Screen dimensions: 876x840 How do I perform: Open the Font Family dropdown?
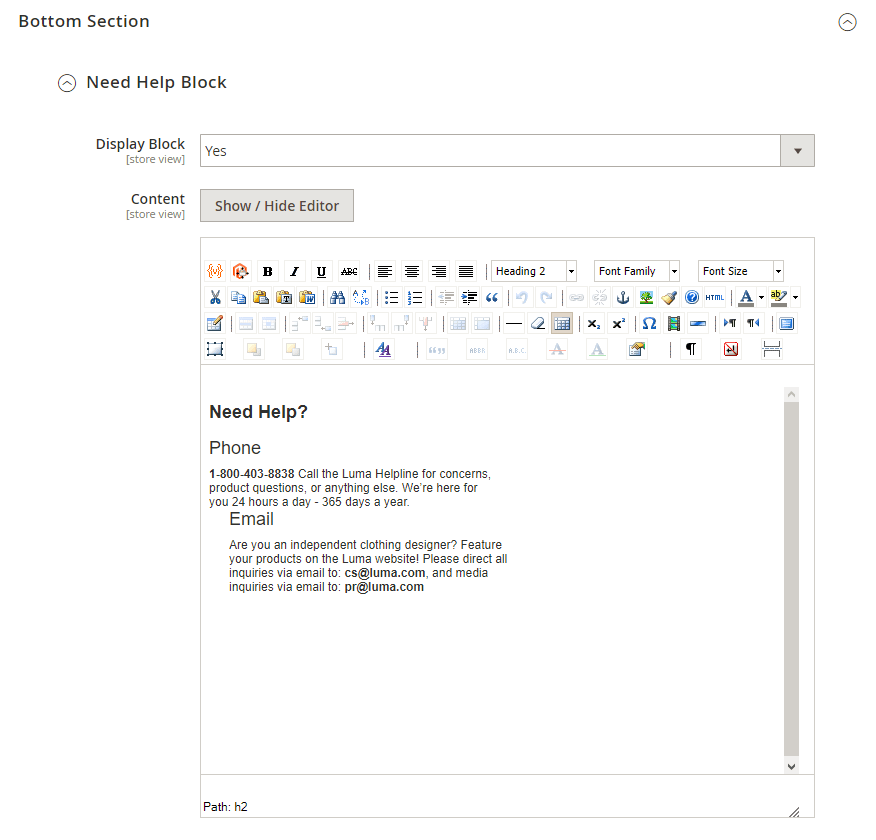tap(637, 271)
